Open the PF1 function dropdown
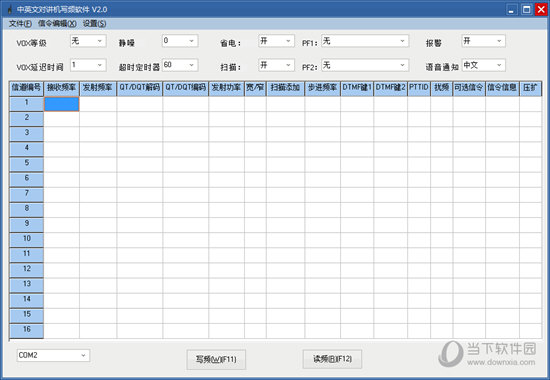The width and height of the screenshot is (550, 380). pos(365,41)
